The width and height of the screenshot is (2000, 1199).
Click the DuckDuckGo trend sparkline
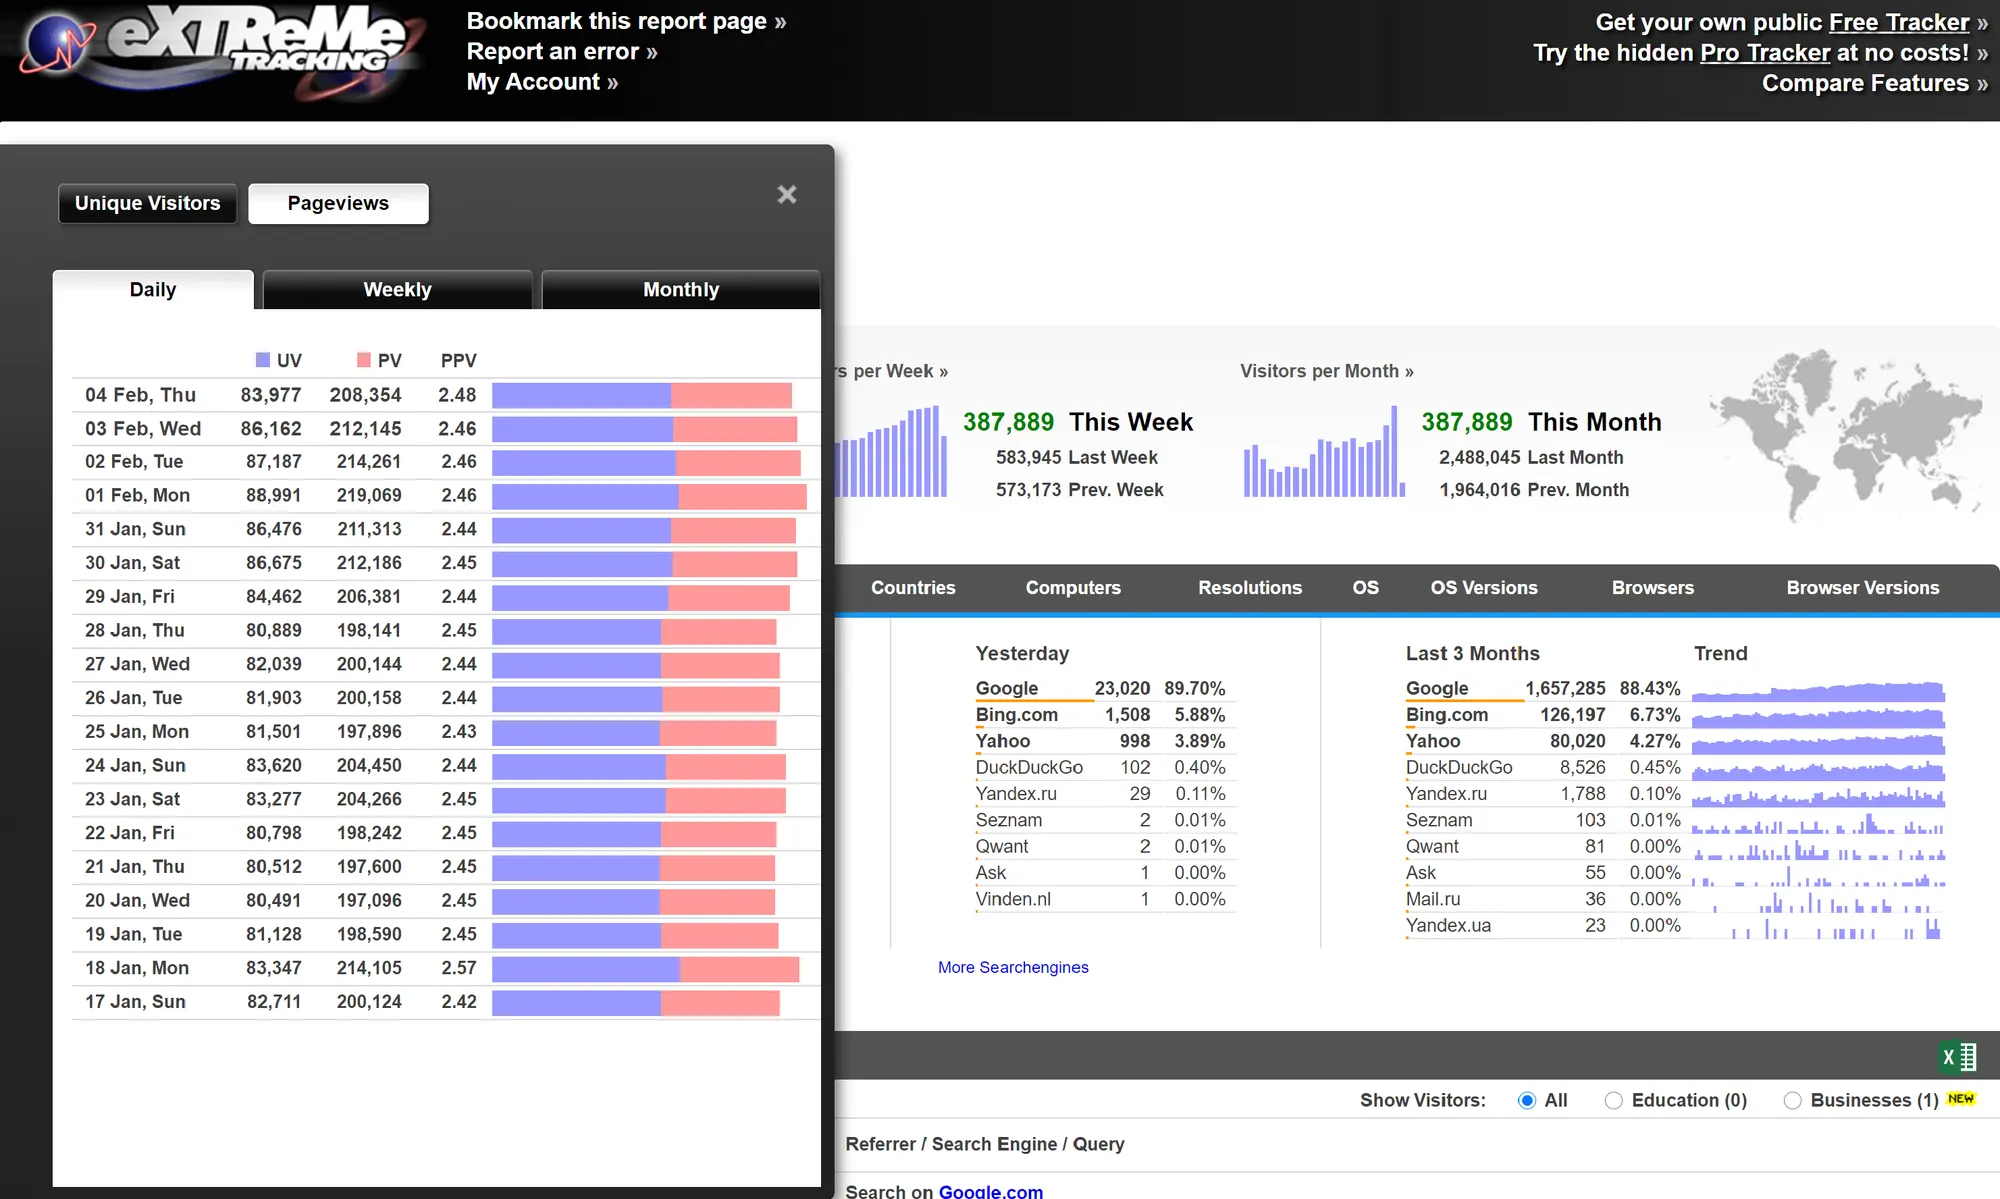tap(1818, 769)
